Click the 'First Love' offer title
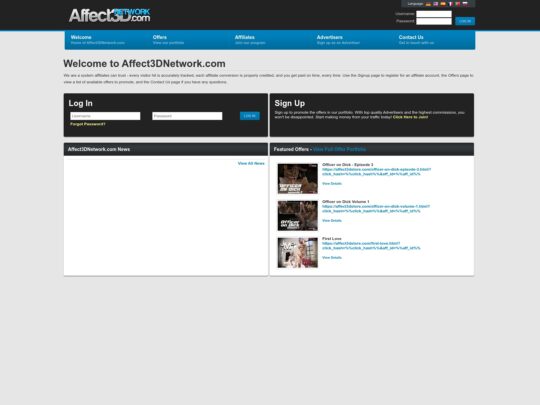The image size is (540, 405). [332, 238]
